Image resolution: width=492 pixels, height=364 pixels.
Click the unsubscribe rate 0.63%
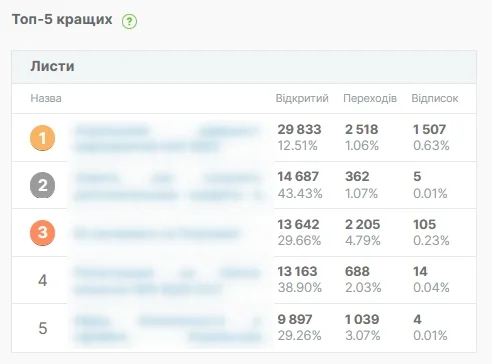pos(431,145)
